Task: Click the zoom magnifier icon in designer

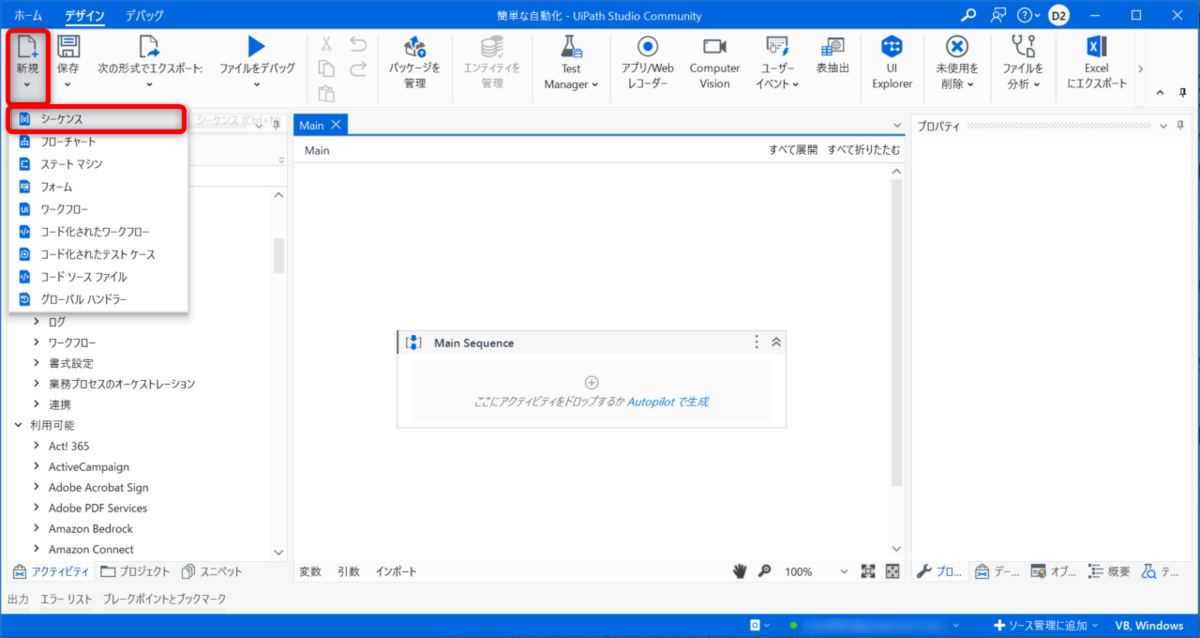Action: [765, 571]
